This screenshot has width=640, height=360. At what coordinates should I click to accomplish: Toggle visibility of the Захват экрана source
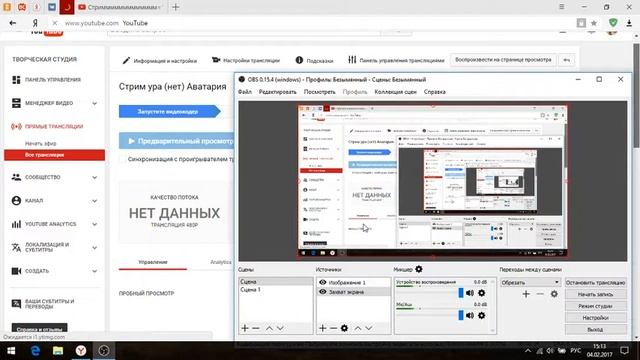[322, 292]
